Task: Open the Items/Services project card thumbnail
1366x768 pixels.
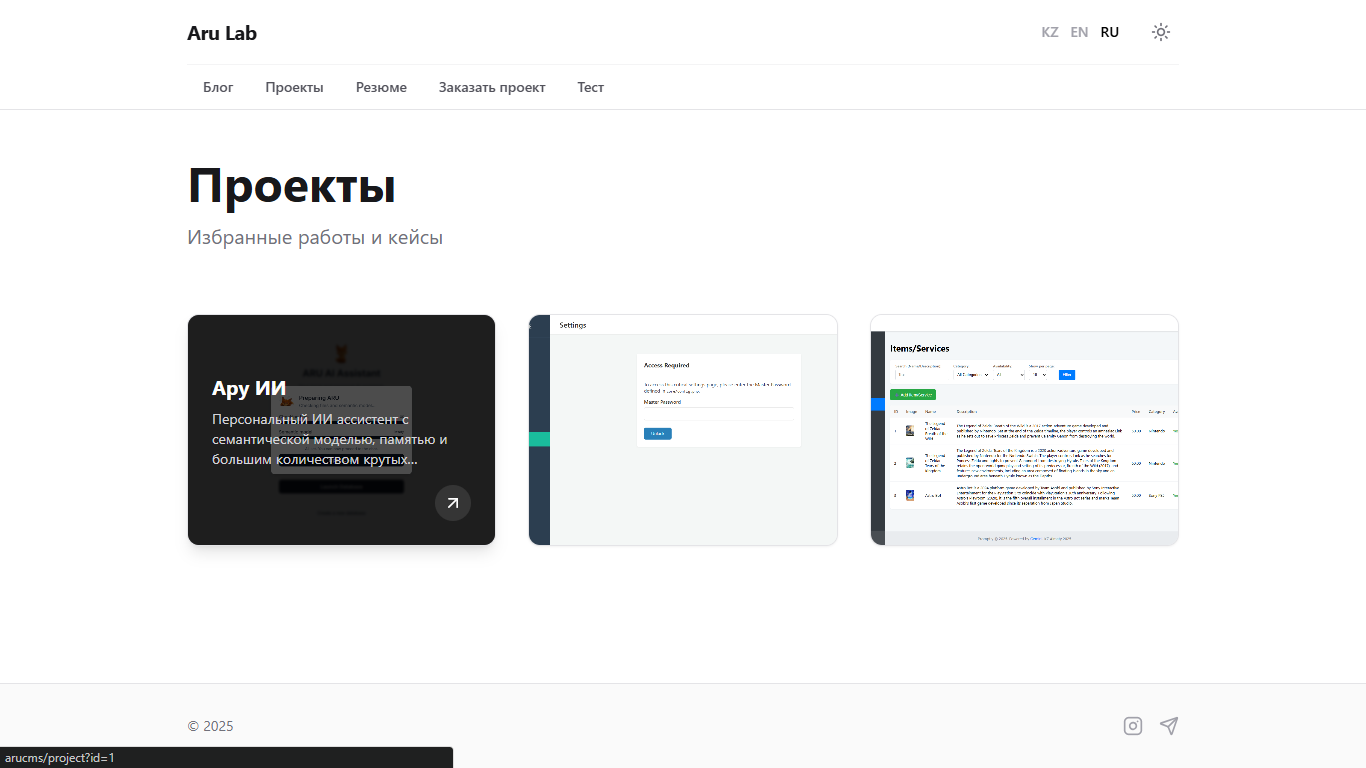Action: [1024, 430]
